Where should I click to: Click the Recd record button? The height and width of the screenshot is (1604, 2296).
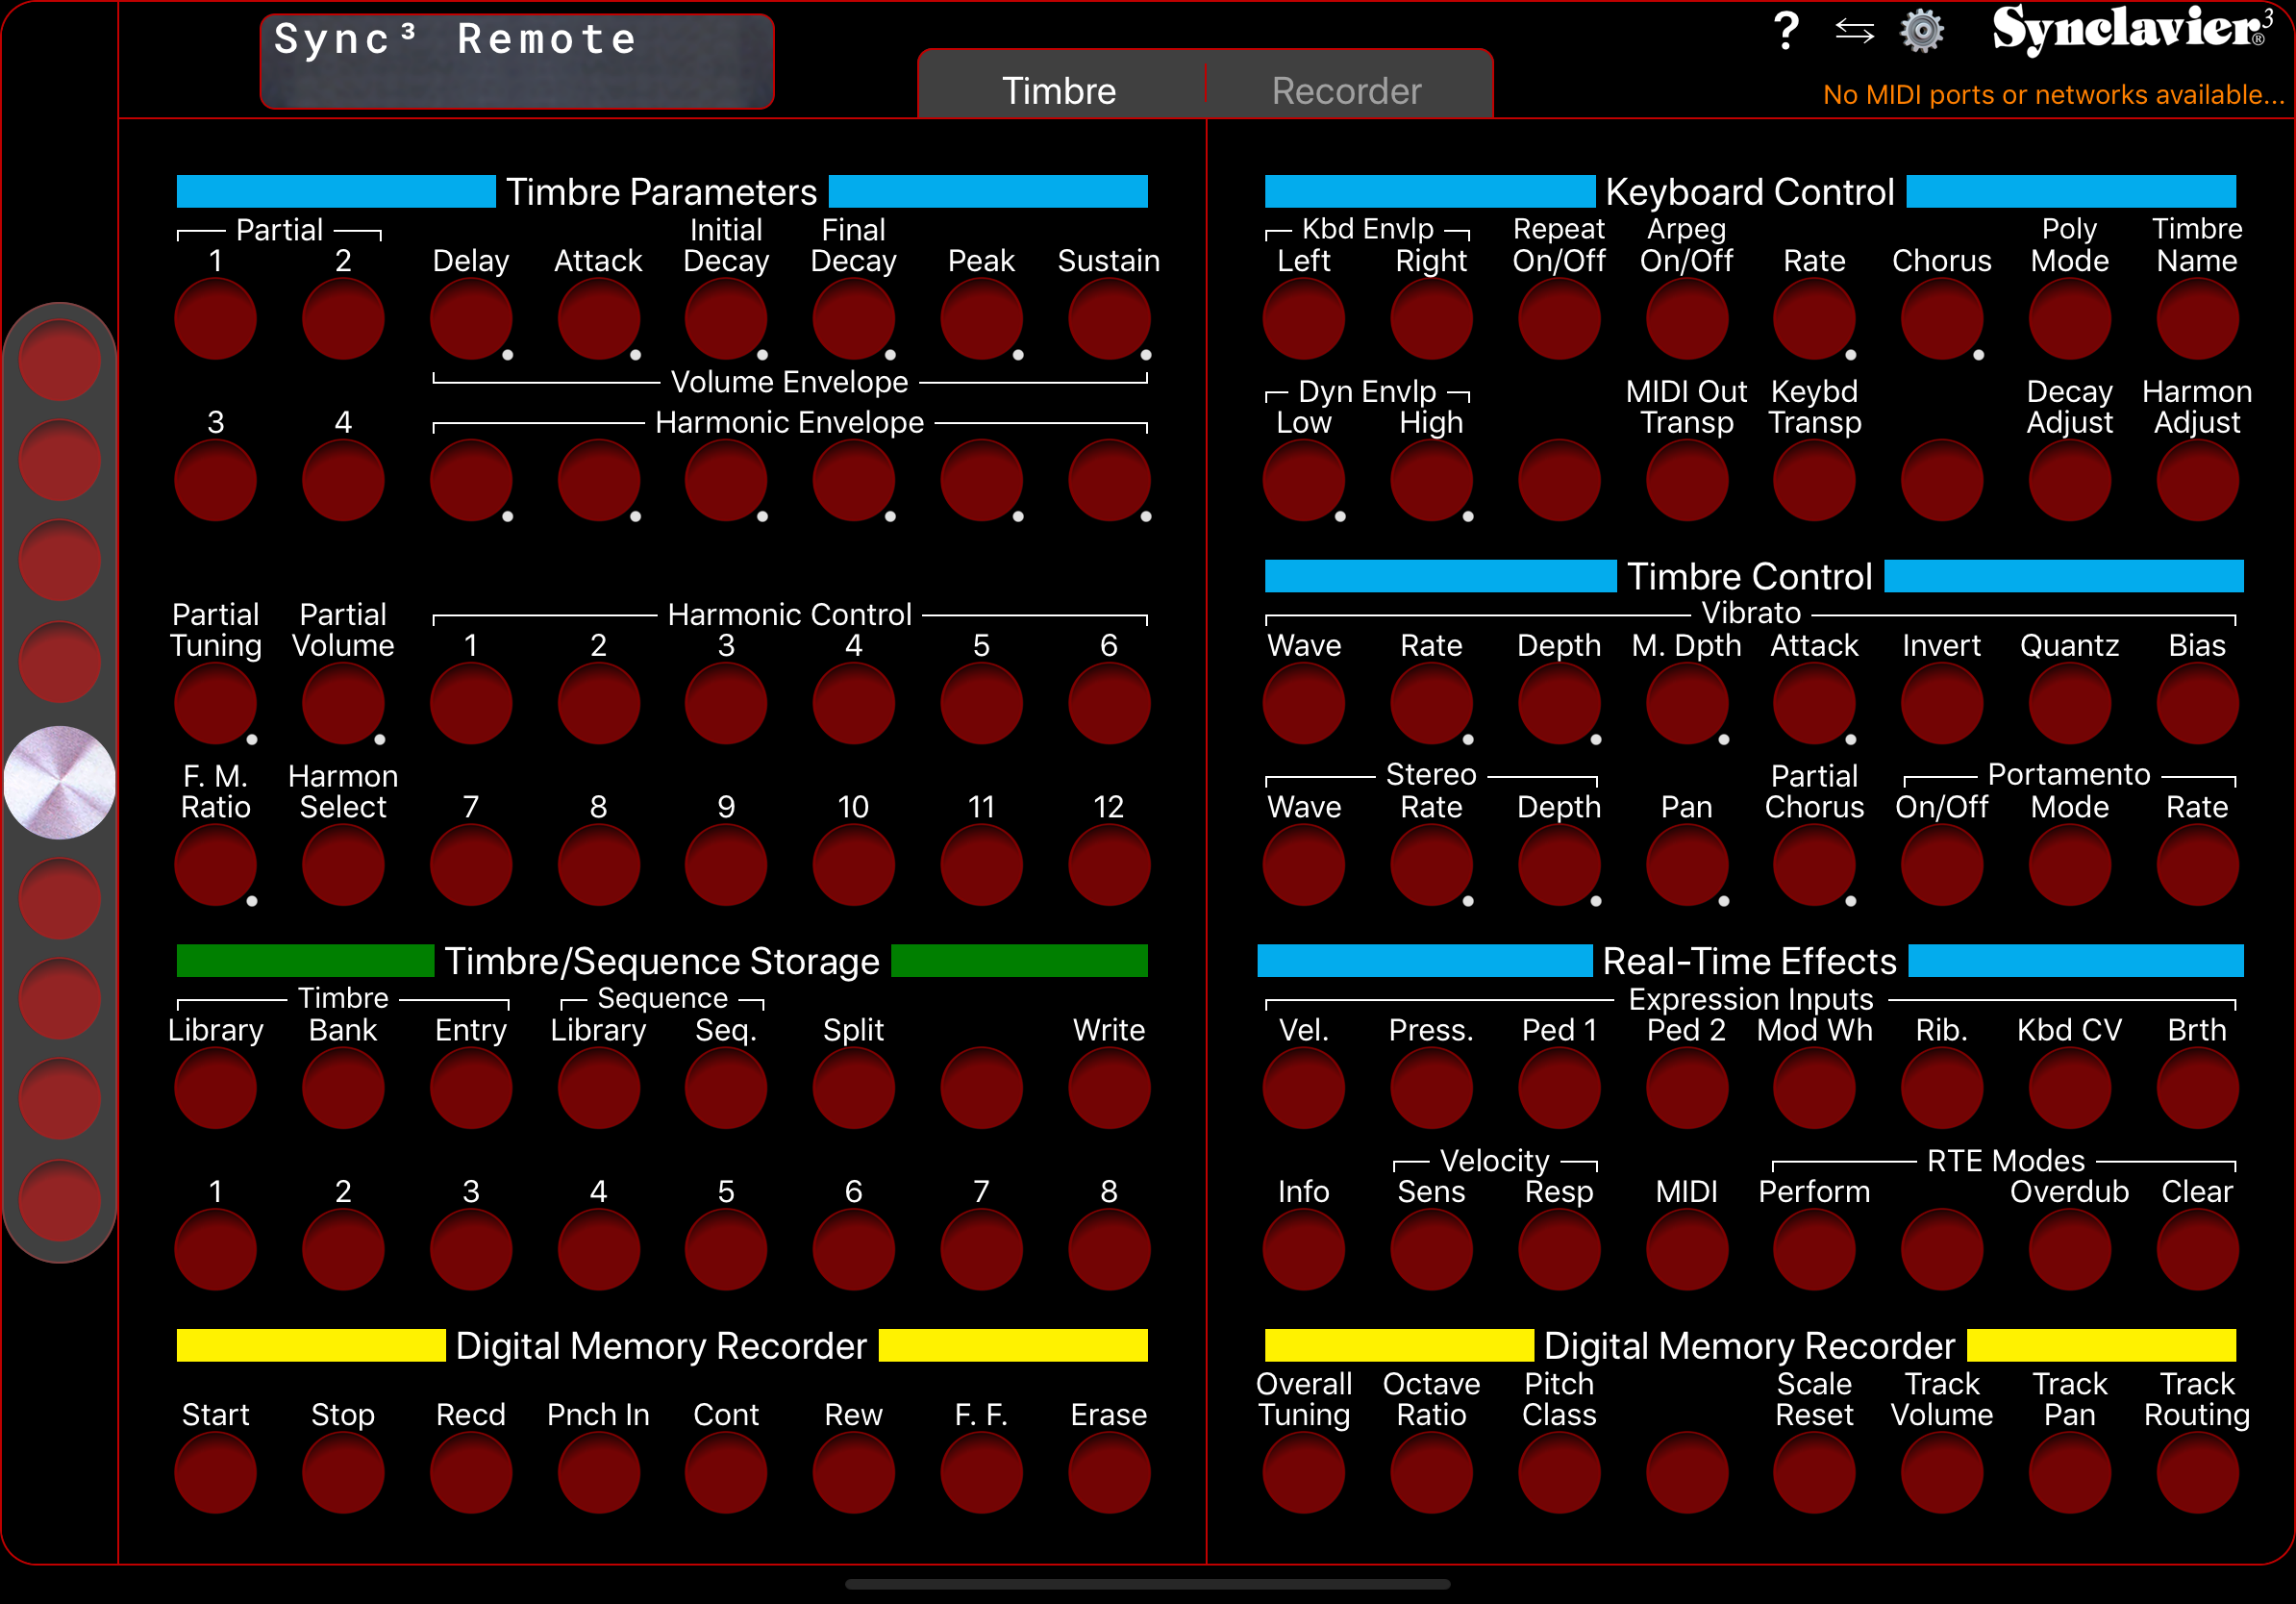pyautogui.click(x=471, y=1473)
